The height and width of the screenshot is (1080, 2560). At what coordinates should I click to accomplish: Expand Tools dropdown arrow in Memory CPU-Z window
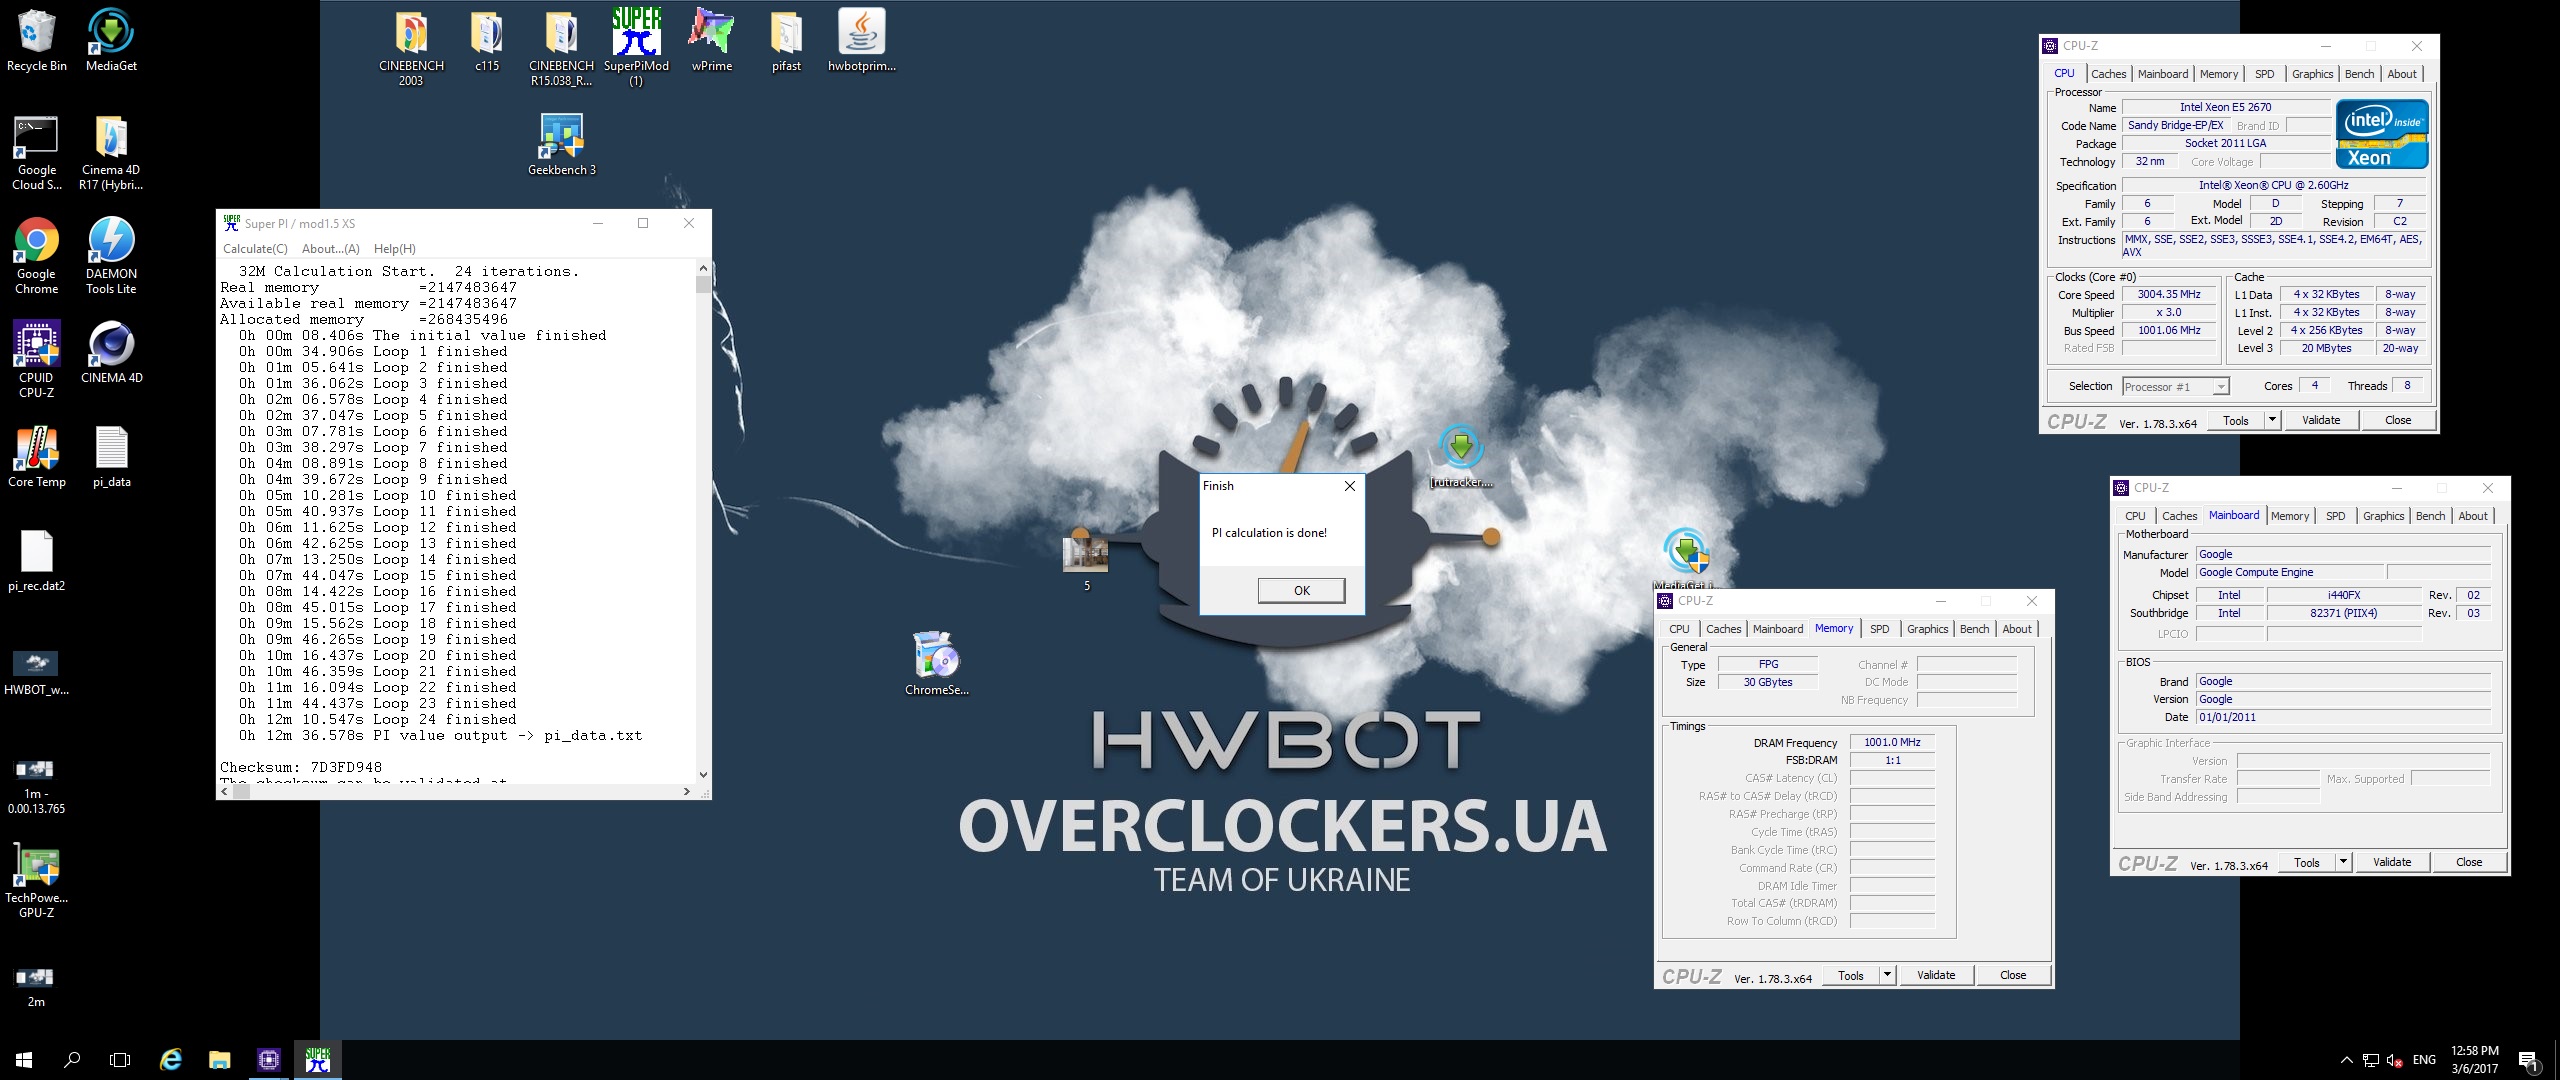click(1887, 975)
